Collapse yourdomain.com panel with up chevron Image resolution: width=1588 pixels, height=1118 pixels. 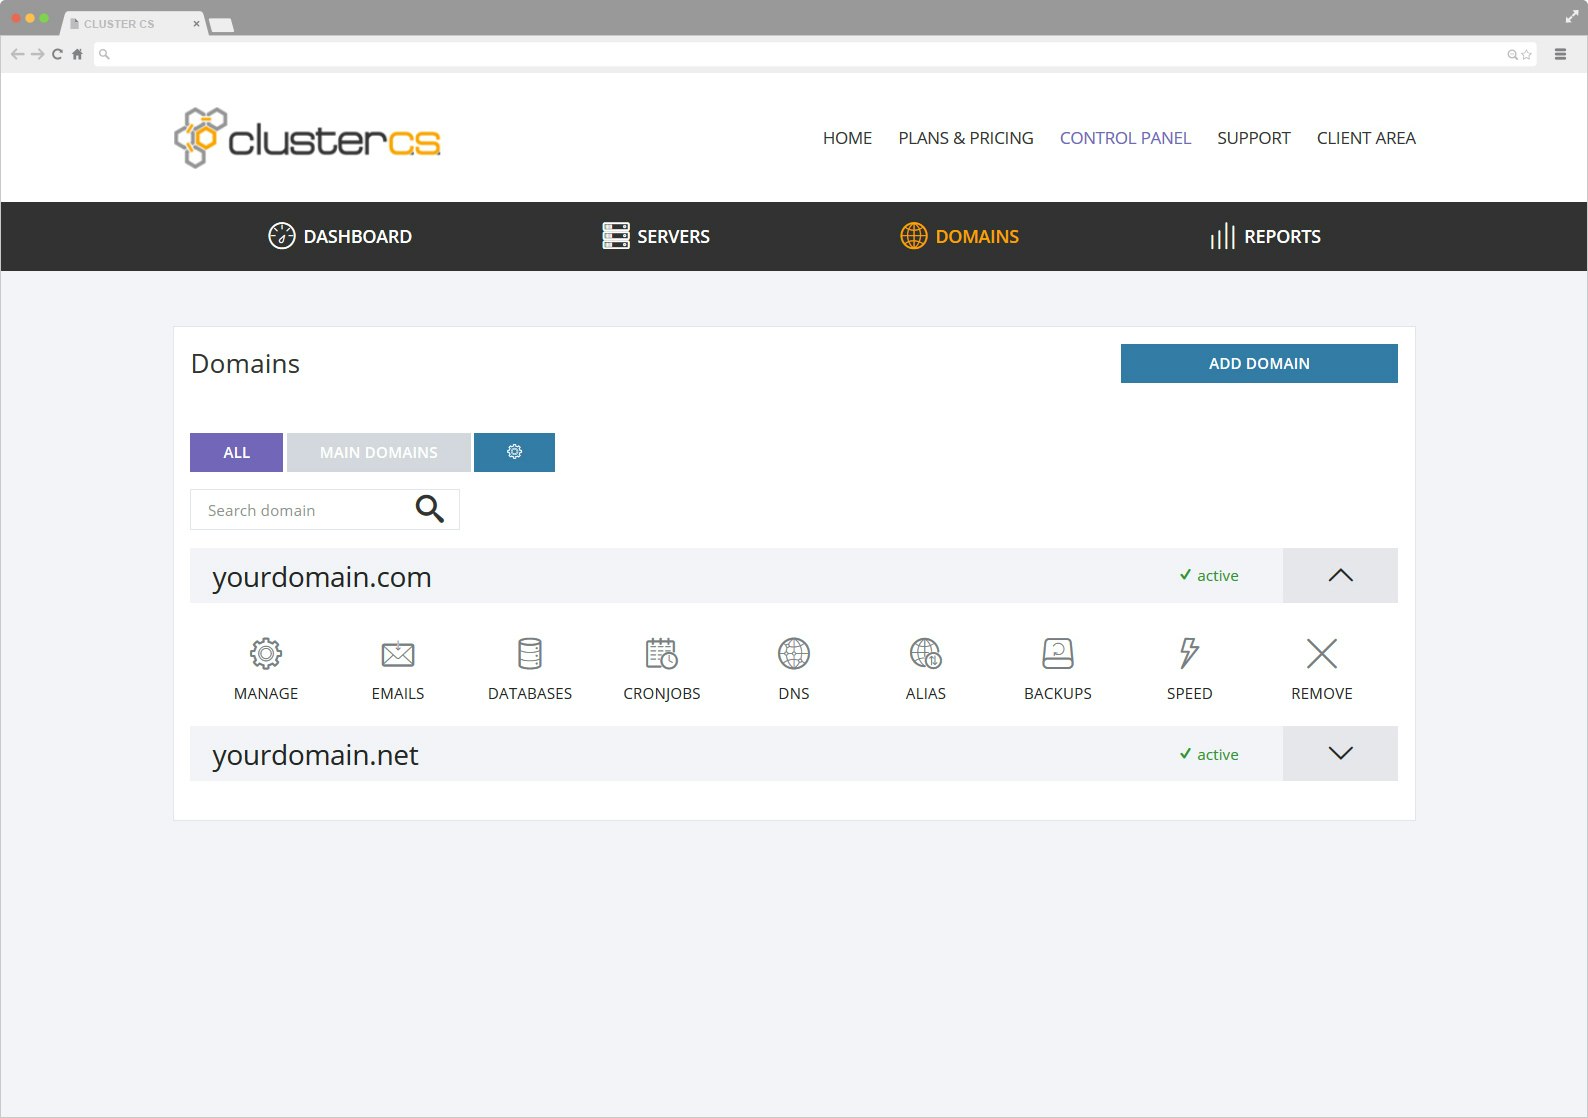point(1340,575)
